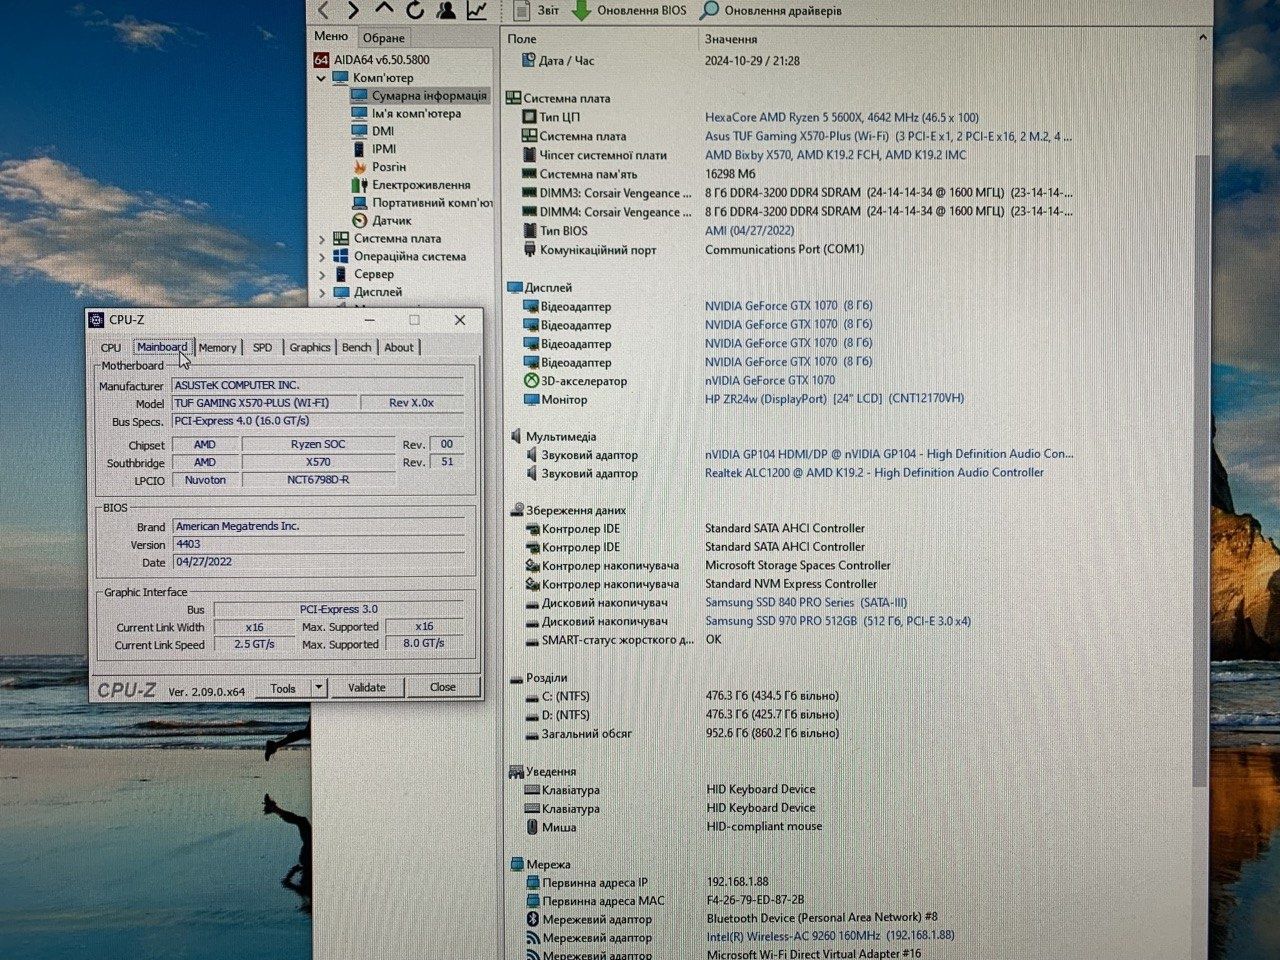Click Tools button in CPU-Z
Screen dimensions: 1280x960
[x=283, y=688]
